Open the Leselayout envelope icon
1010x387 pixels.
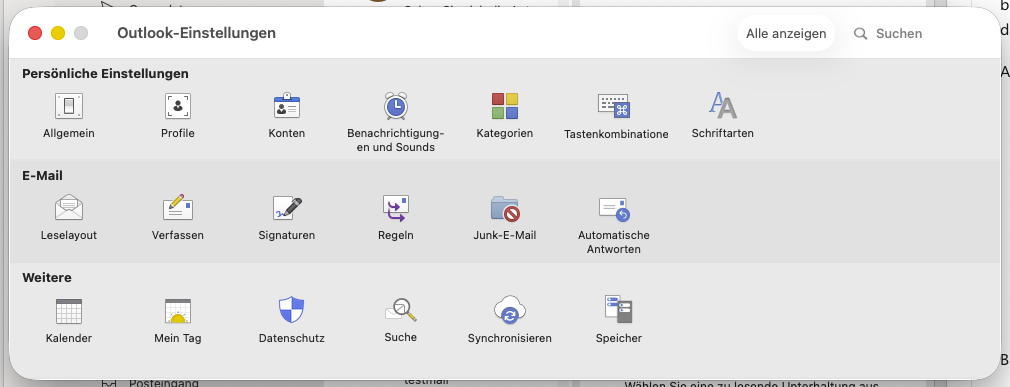click(69, 208)
